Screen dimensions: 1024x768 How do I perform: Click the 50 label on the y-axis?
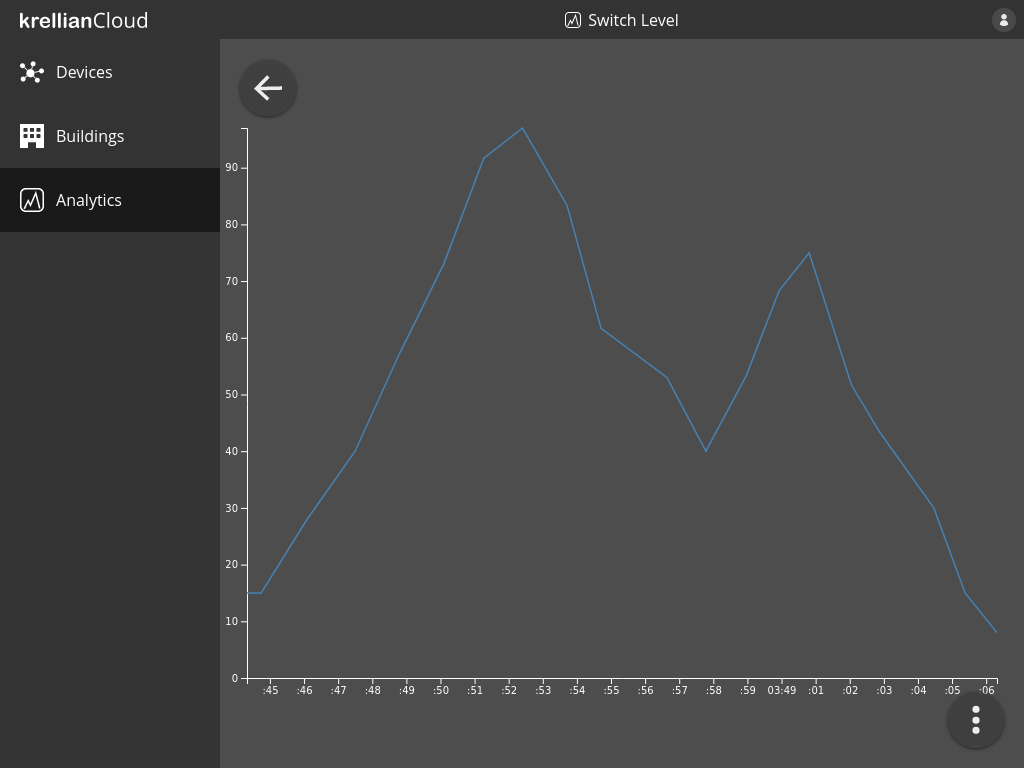(232, 395)
